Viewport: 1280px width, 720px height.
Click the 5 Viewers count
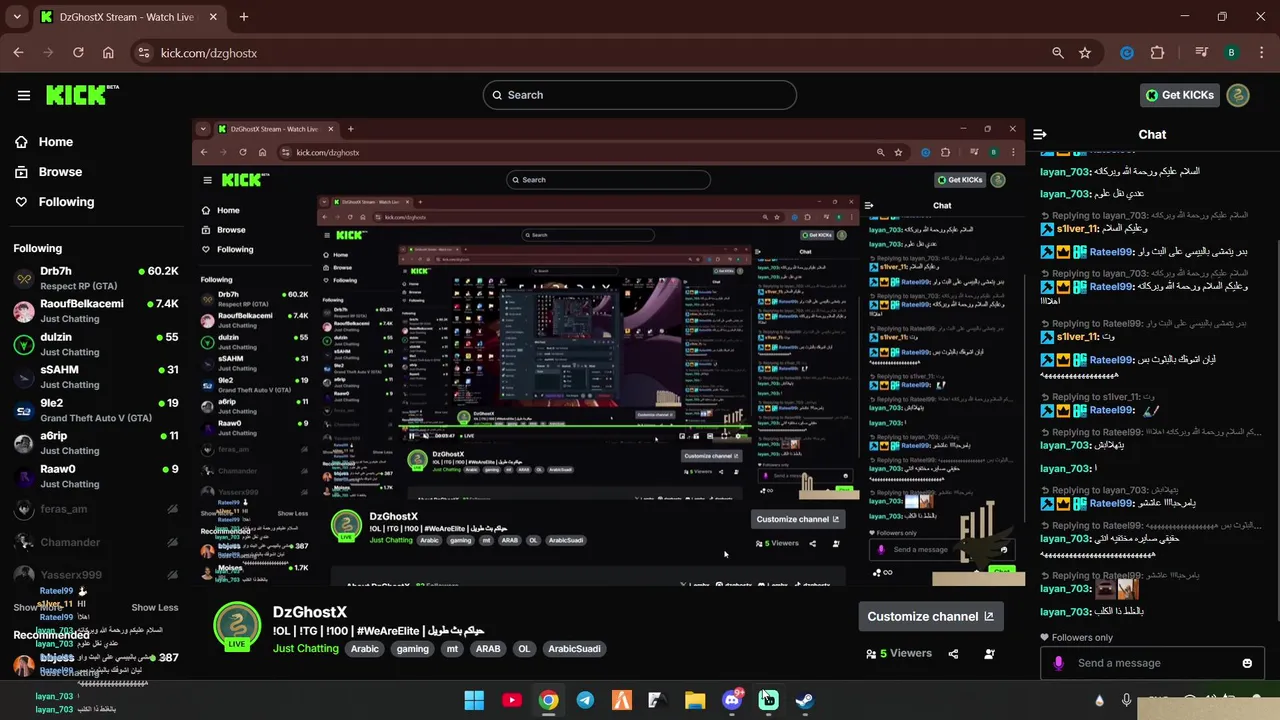tap(899, 654)
